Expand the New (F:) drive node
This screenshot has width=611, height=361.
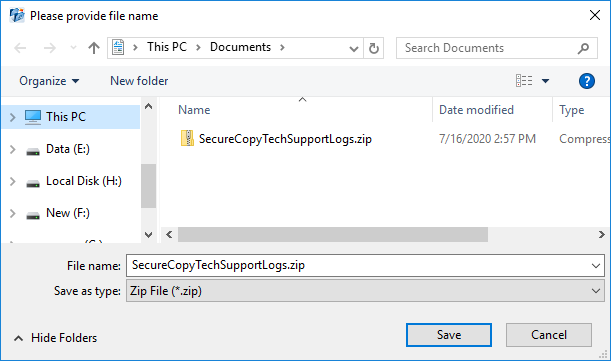(12, 213)
